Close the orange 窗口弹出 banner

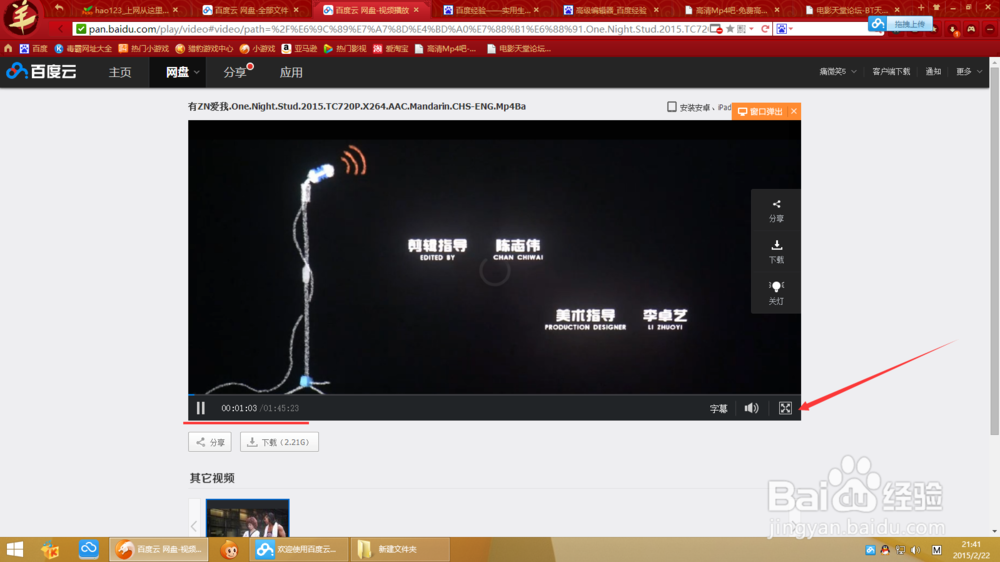click(x=794, y=112)
